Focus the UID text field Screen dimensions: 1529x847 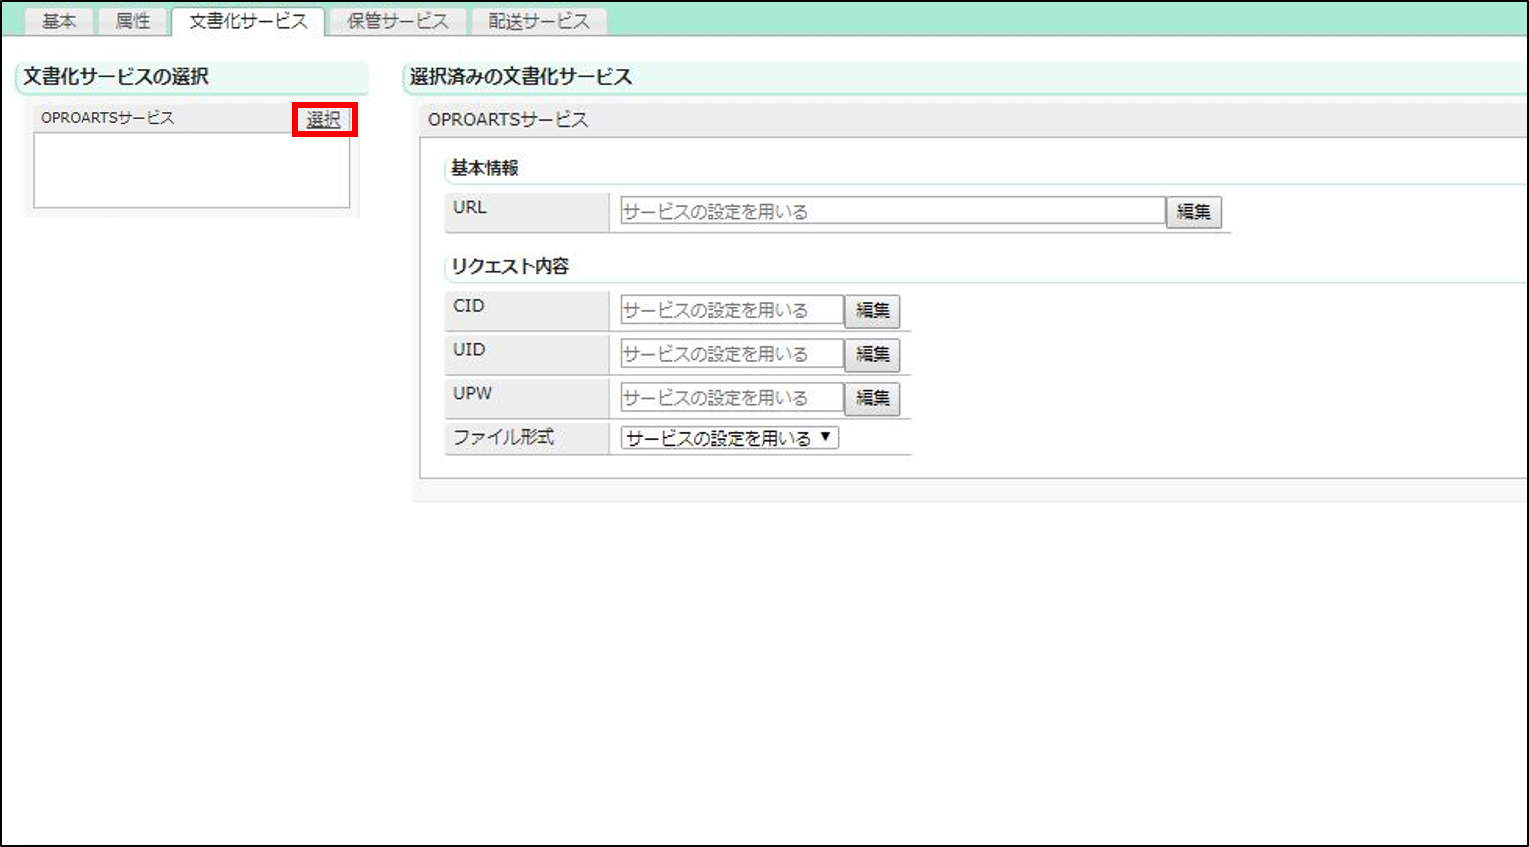(x=731, y=354)
